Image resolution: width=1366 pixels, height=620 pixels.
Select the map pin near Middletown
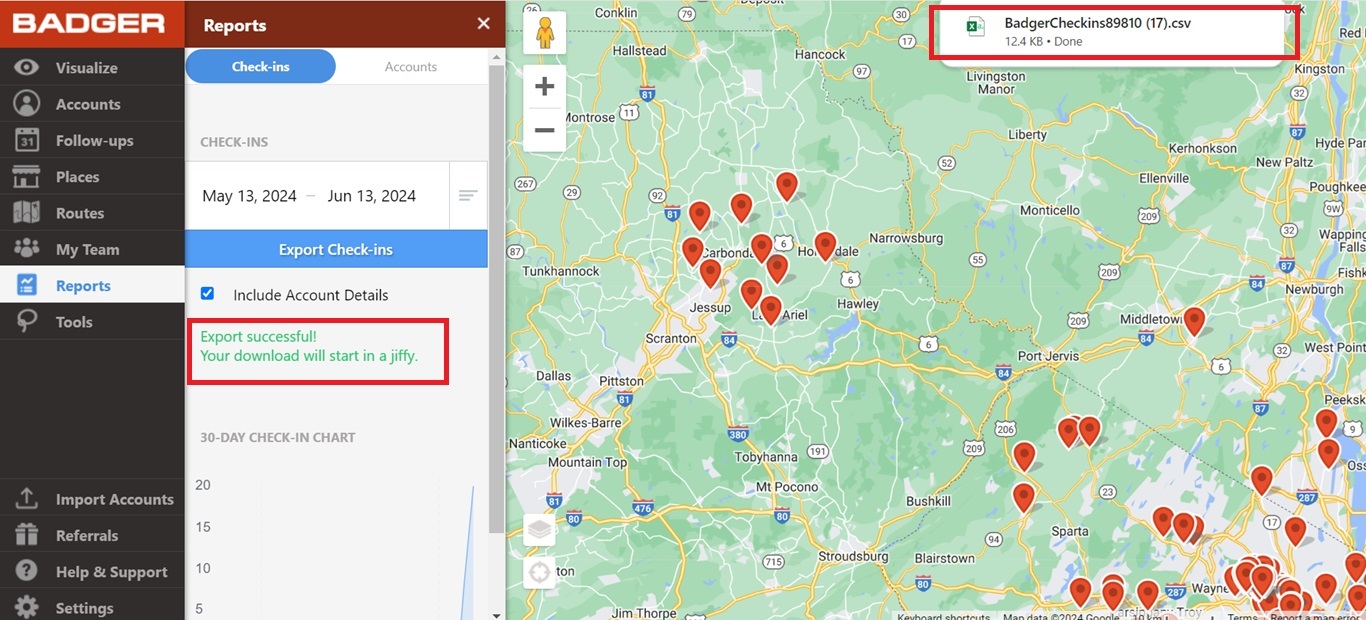point(1194,322)
